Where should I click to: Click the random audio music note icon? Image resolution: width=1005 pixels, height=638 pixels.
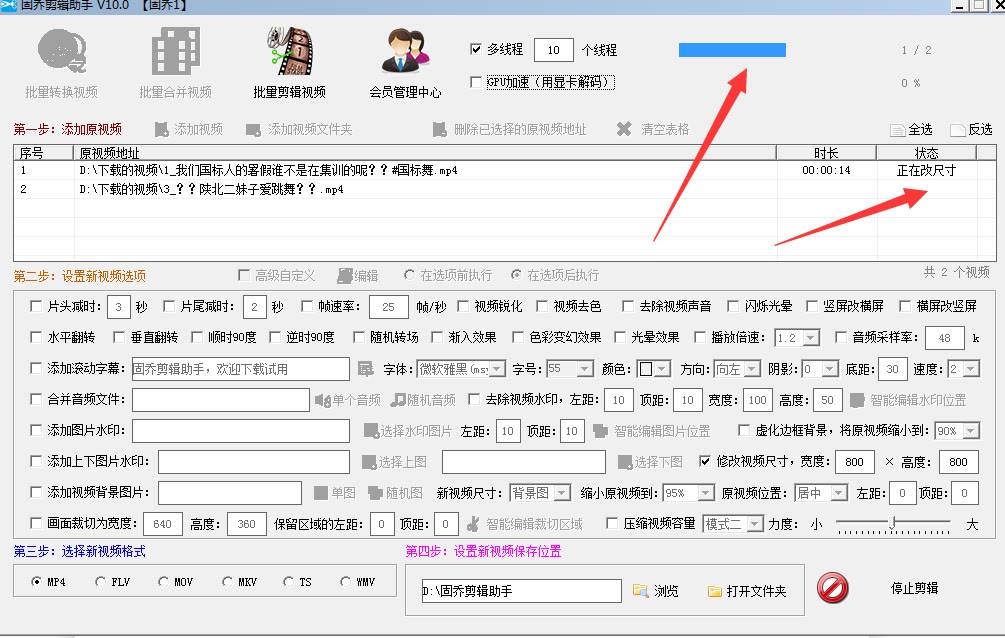[x=398, y=399]
